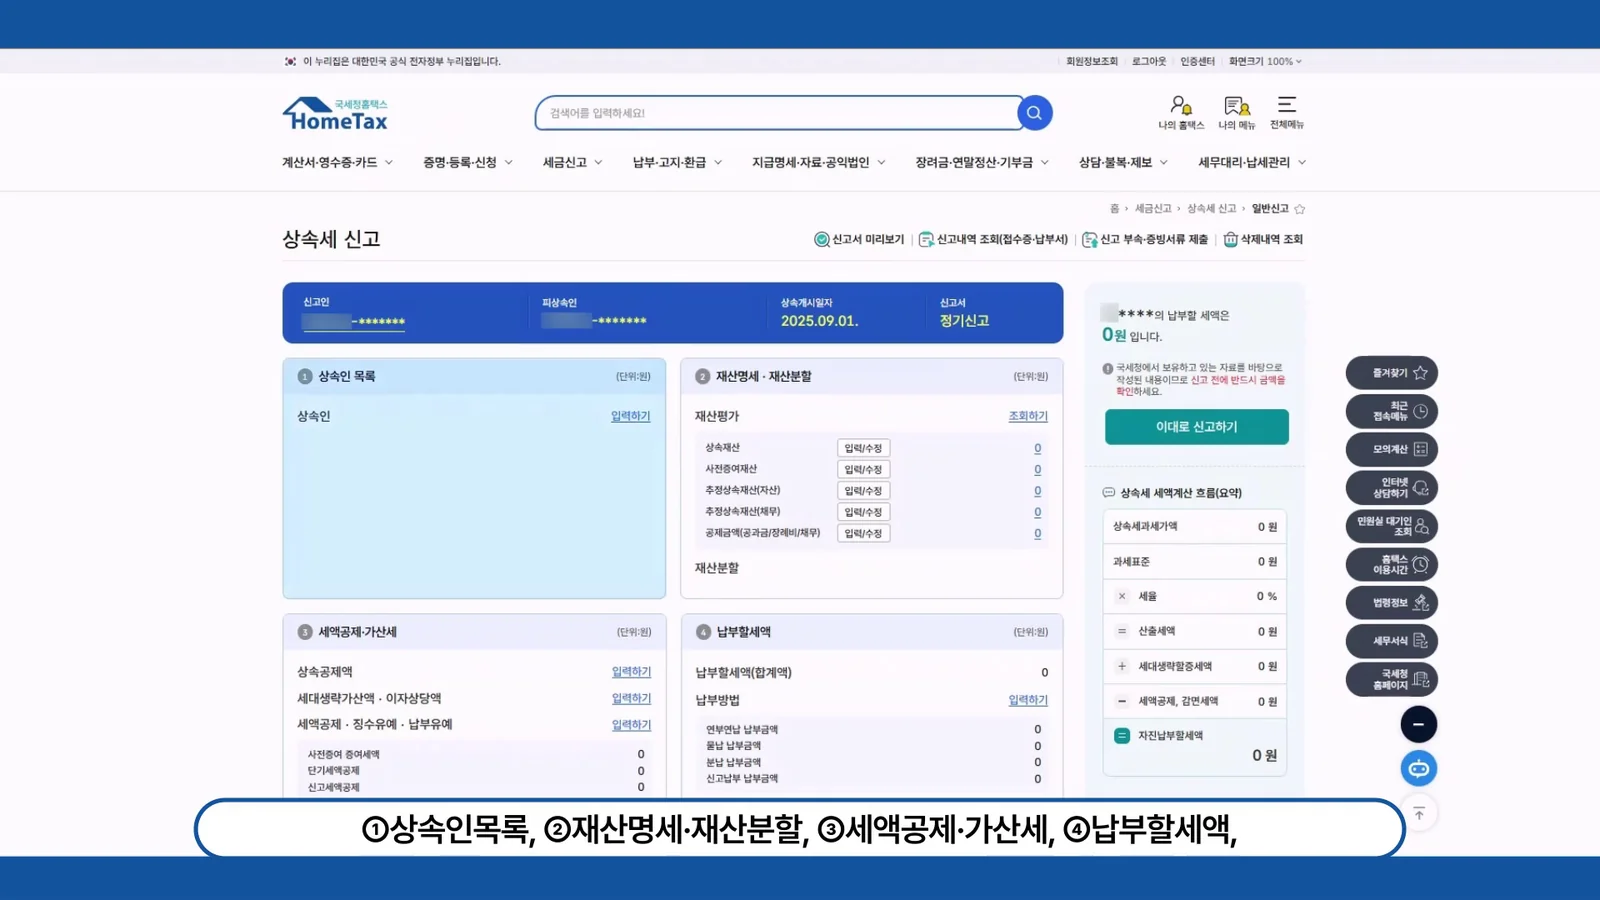Viewport: 1600px width, 900px height.
Task: Click 입력하기 link for 상속인
Action: point(630,416)
